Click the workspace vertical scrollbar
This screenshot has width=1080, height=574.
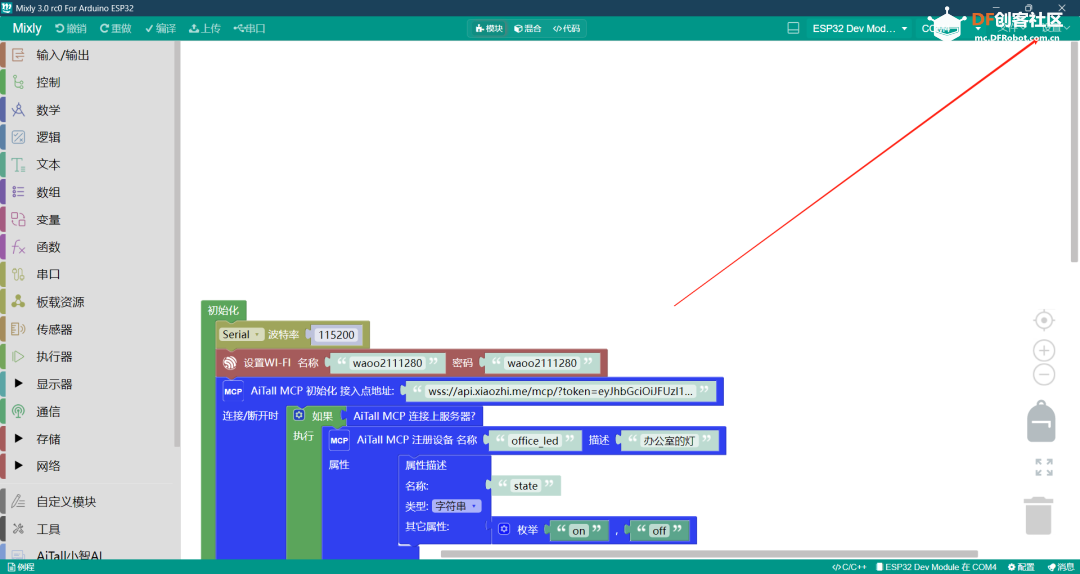(1074, 152)
